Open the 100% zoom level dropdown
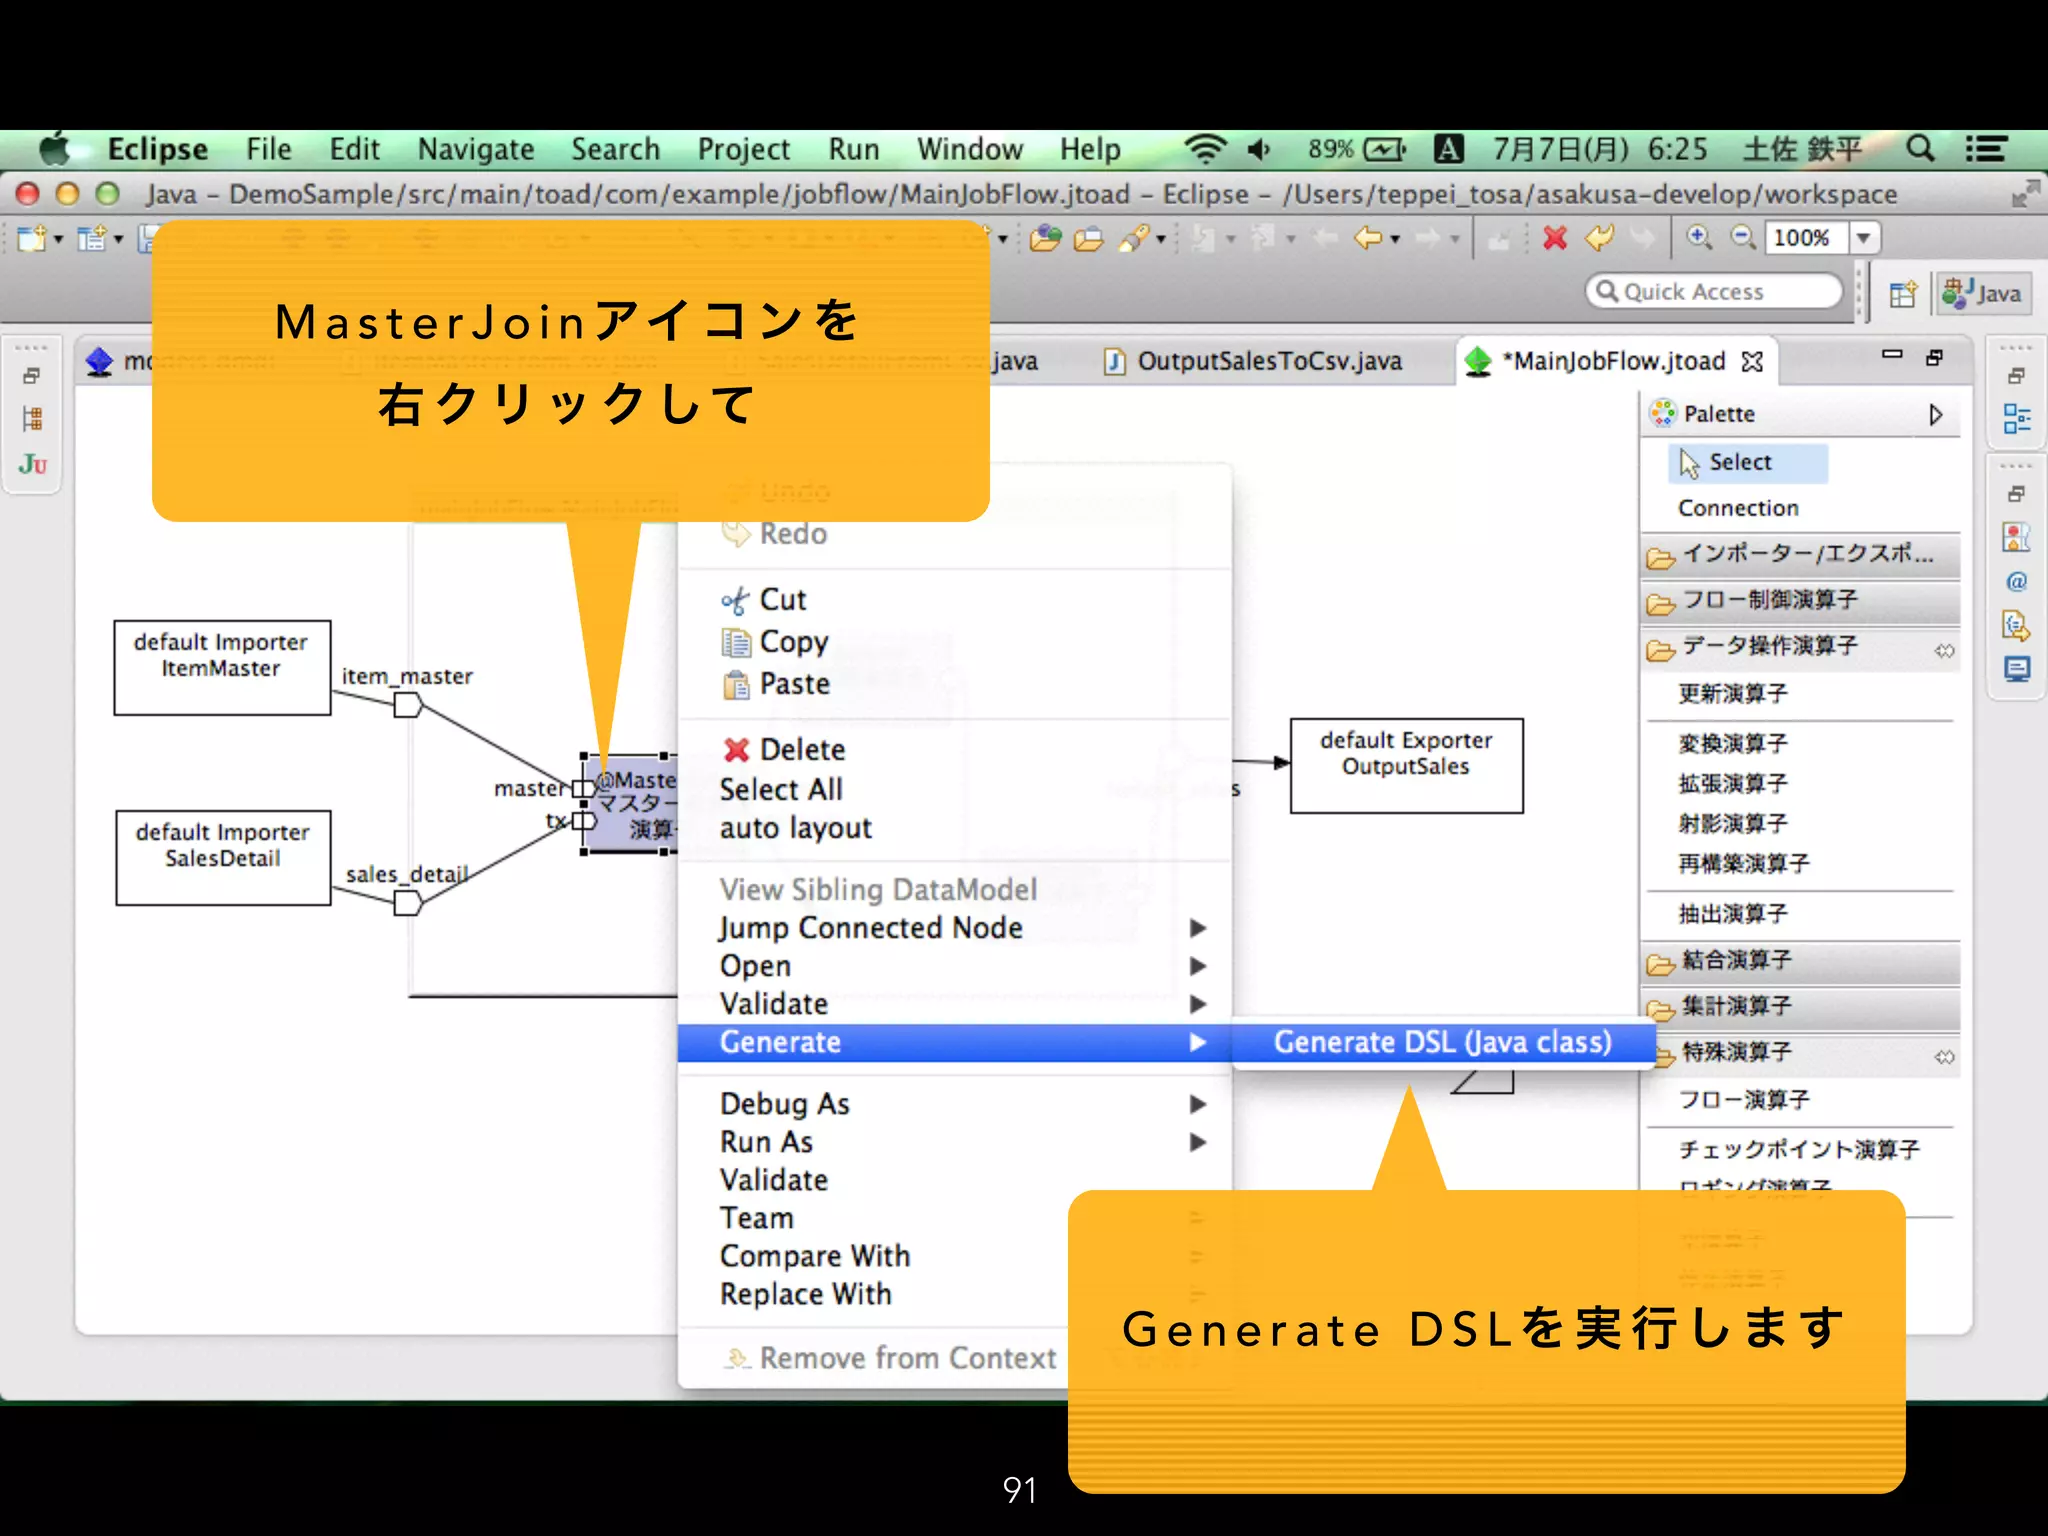The width and height of the screenshot is (2048, 1536). [1863, 238]
